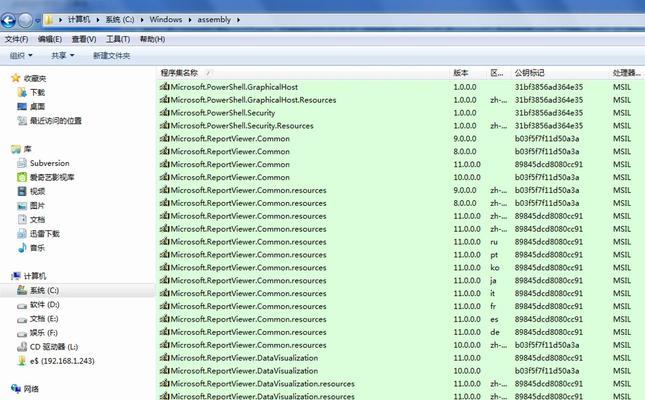Click the 库 libraries icon

(x=16, y=149)
